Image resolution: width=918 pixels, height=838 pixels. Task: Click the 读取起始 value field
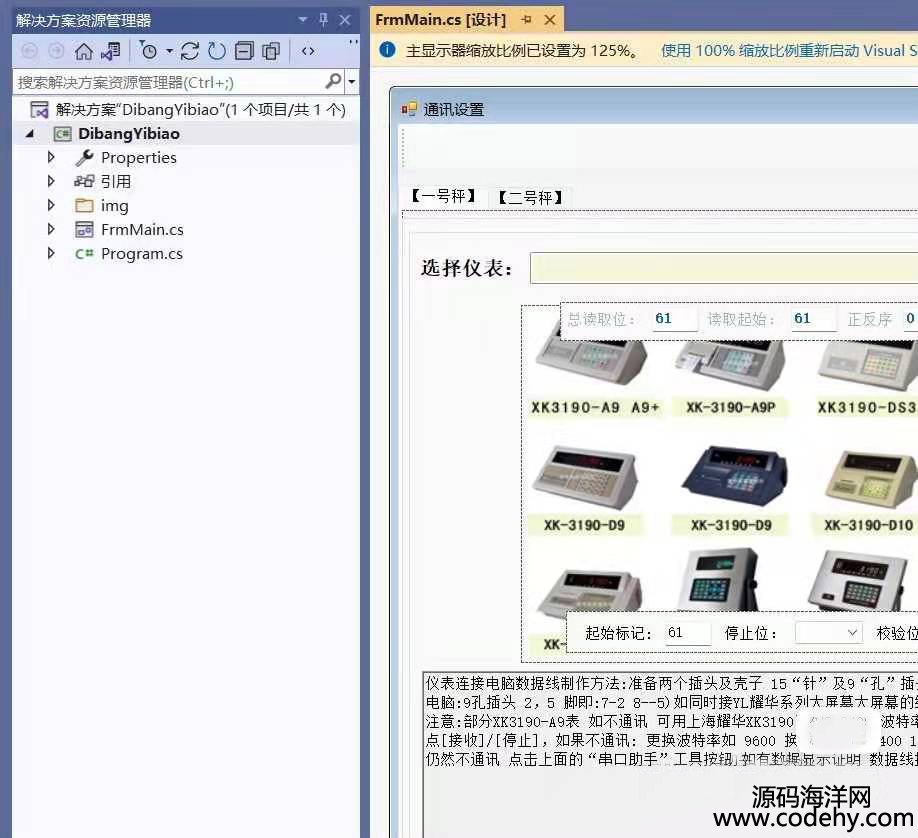[814, 319]
